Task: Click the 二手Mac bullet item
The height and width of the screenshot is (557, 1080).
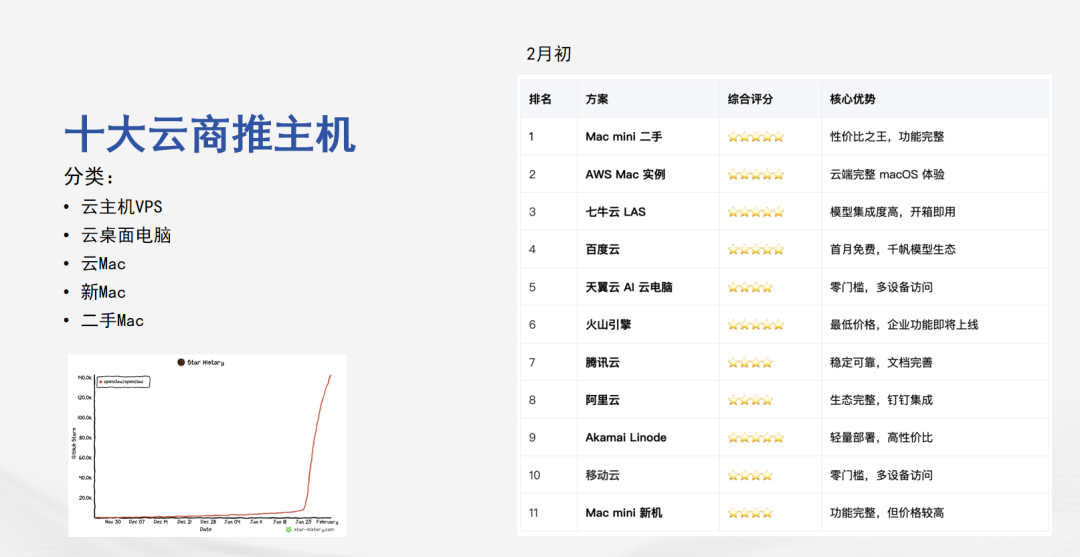Action: [112, 320]
